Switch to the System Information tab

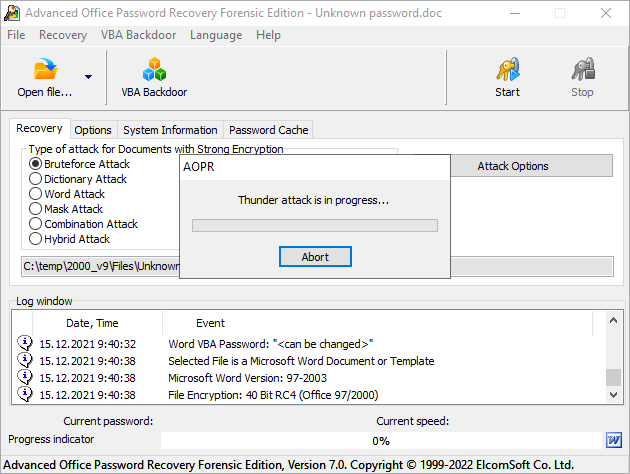(170, 130)
